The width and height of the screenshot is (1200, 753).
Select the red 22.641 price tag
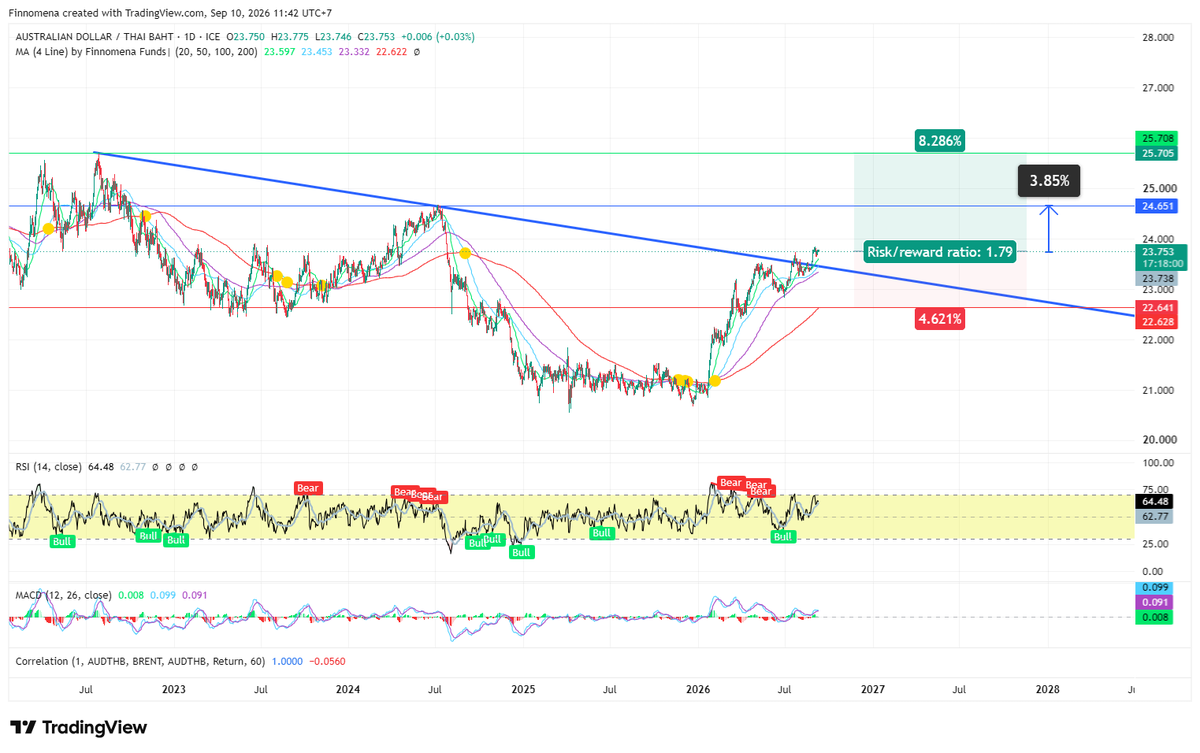(1156, 308)
